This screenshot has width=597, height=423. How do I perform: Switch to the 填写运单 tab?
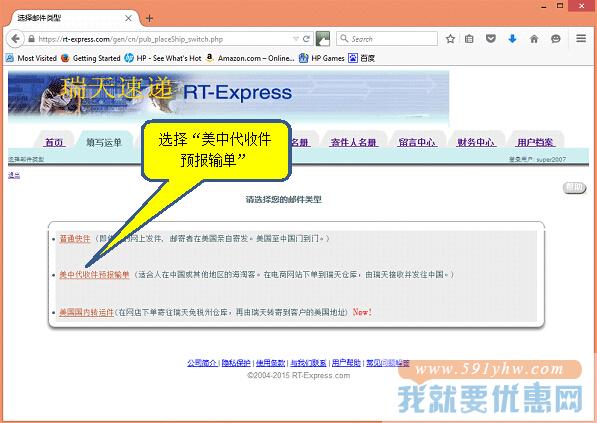104,142
